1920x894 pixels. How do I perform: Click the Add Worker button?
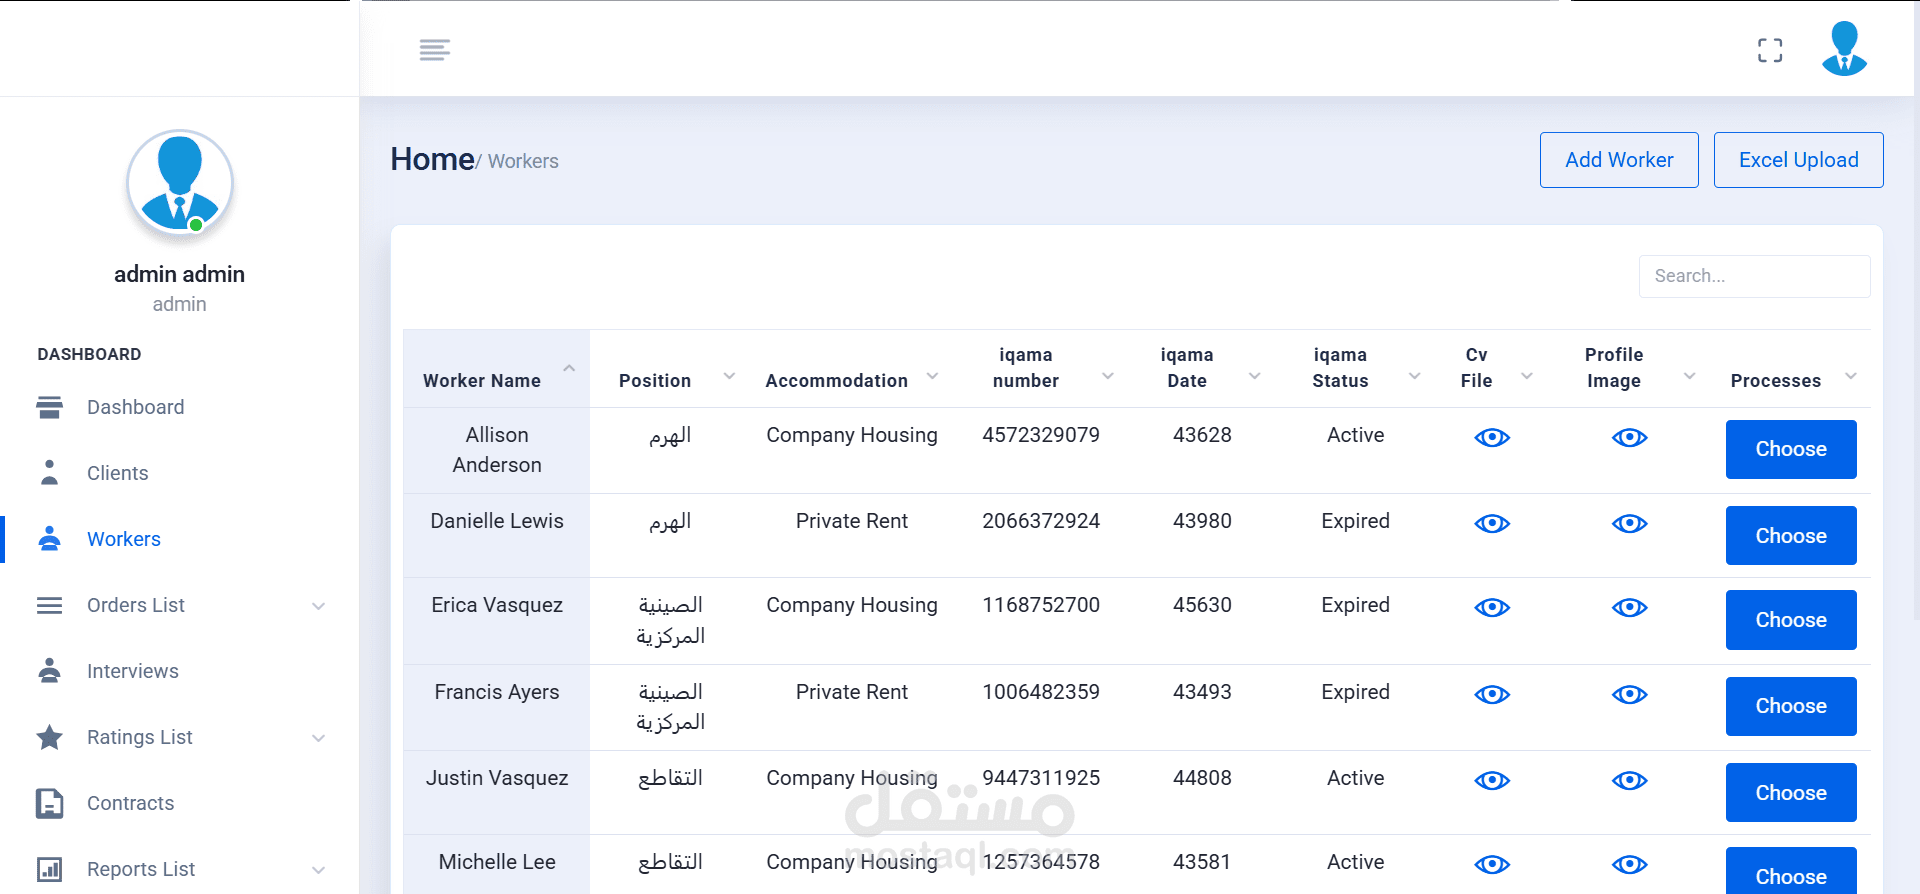point(1618,160)
